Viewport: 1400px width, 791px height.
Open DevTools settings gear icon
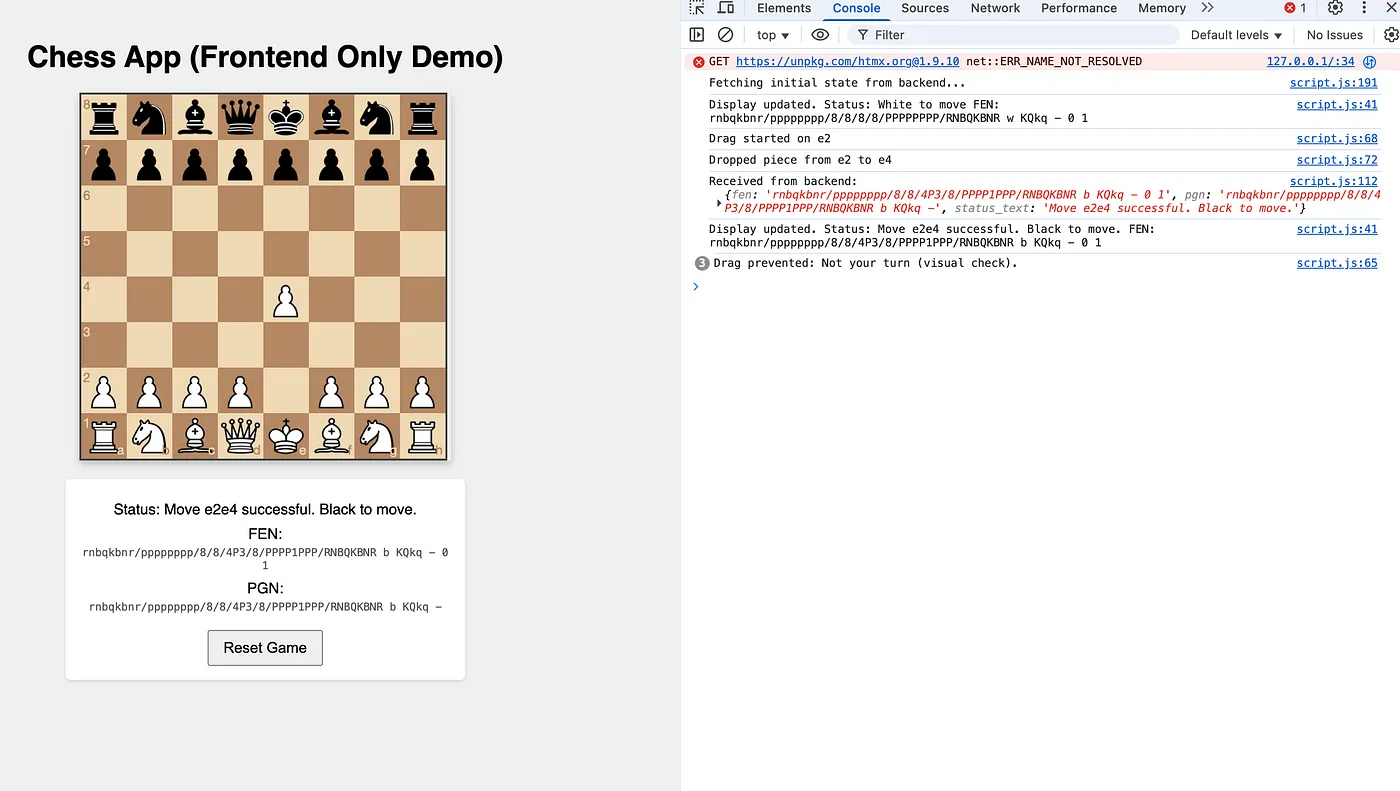pyautogui.click(x=1335, y=8)
